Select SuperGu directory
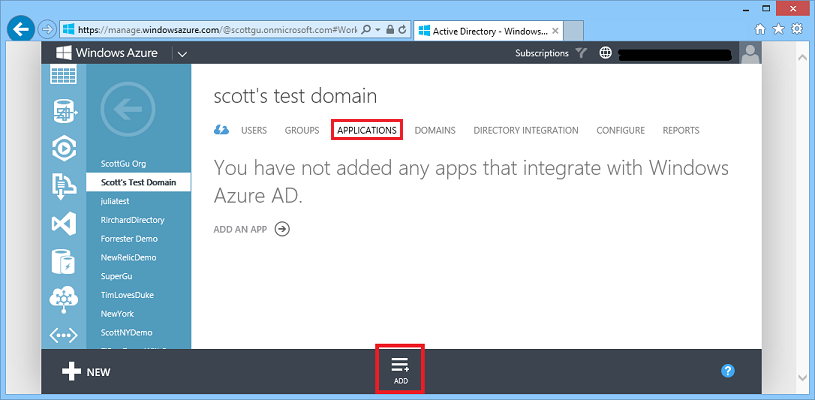 pos(116,276)
